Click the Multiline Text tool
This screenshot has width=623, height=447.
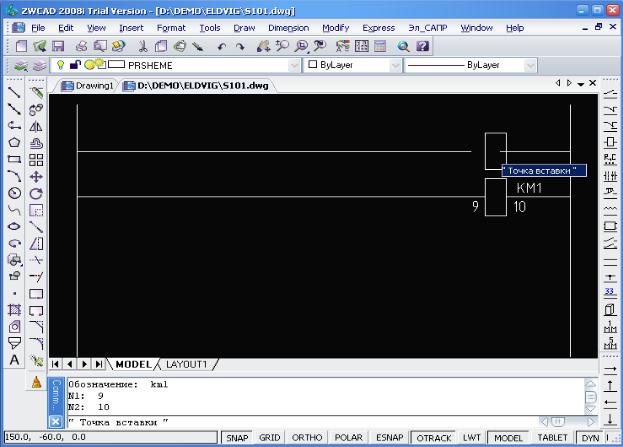pyautogui.click(x=14, y=360)
